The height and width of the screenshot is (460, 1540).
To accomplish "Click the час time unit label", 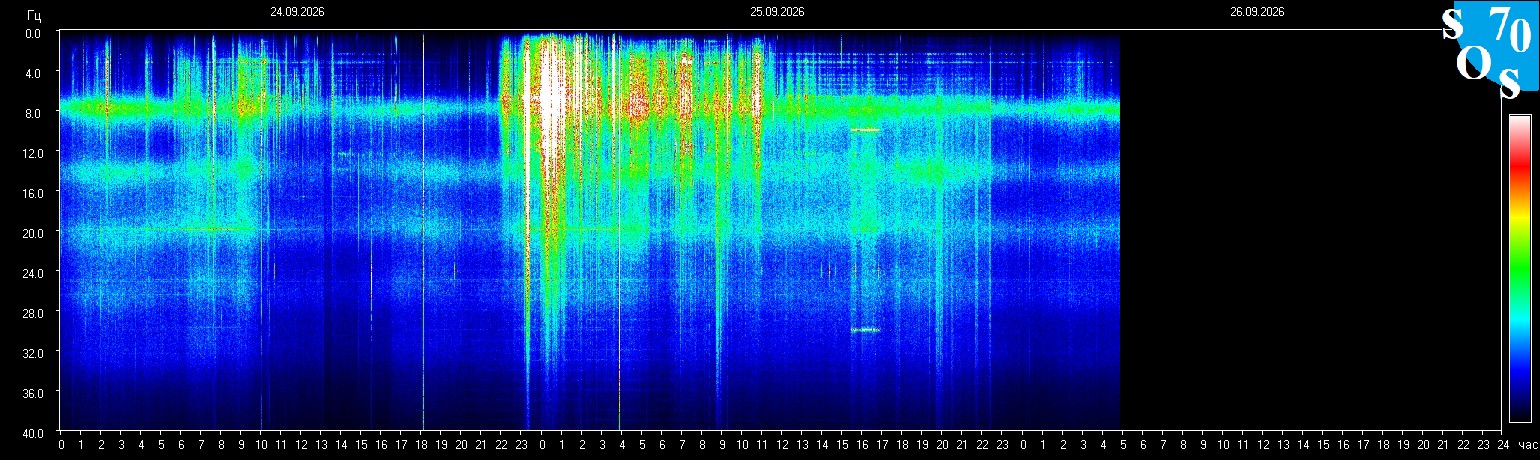I will click(1526, 445).
